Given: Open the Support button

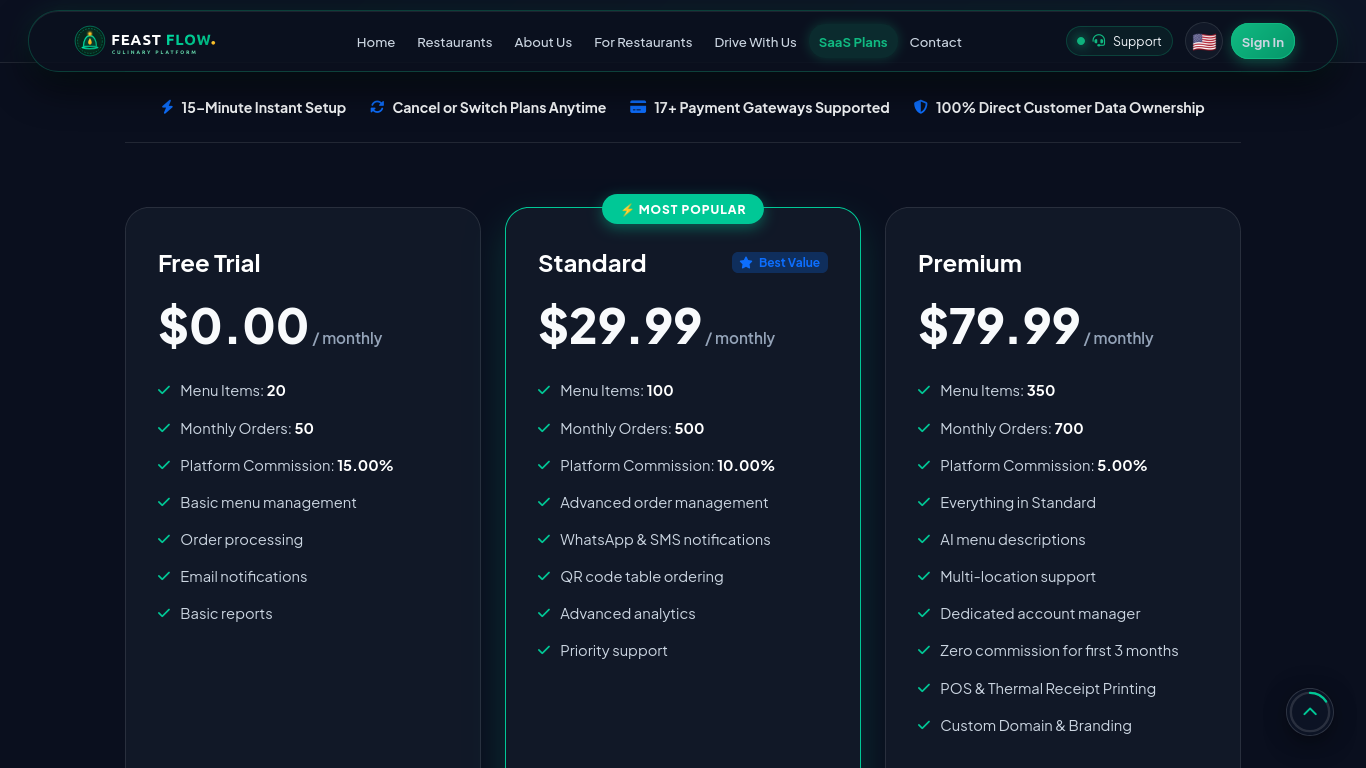Looking at the screenshot, I should point(1119,41).
